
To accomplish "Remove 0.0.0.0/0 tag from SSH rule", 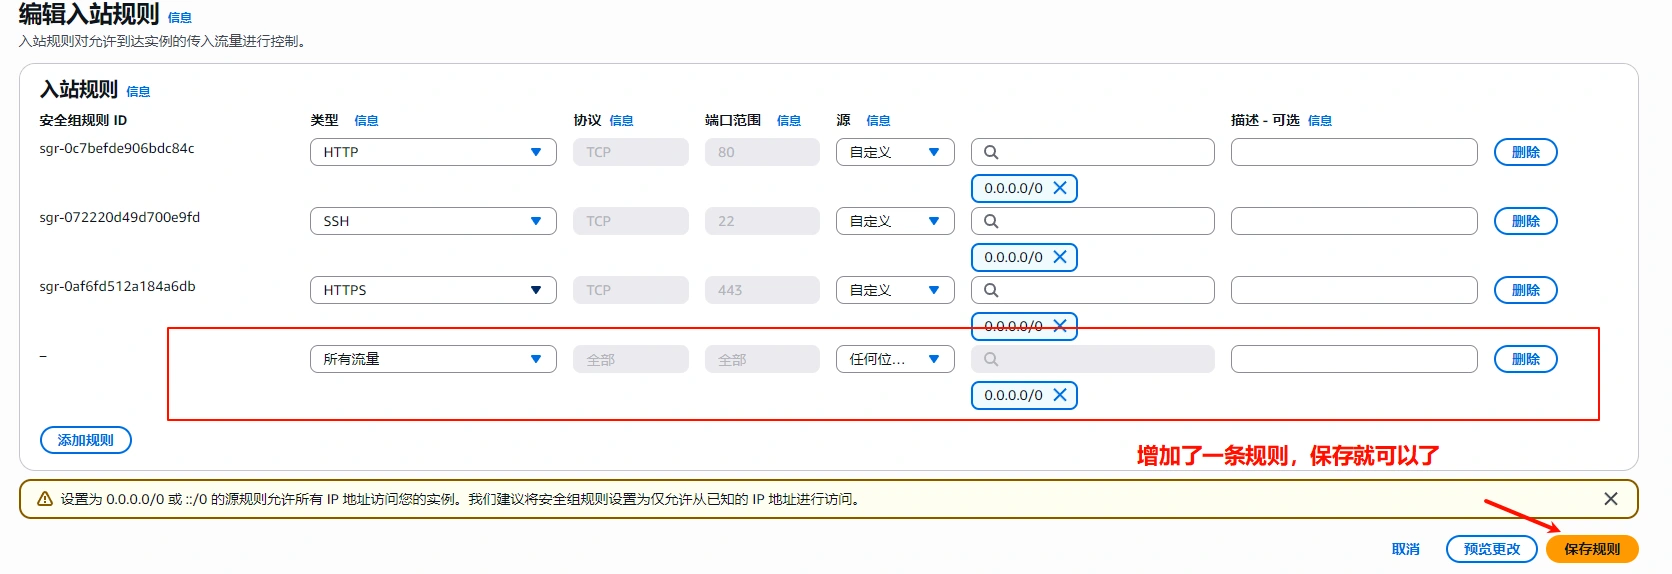I will point(1060,257).
